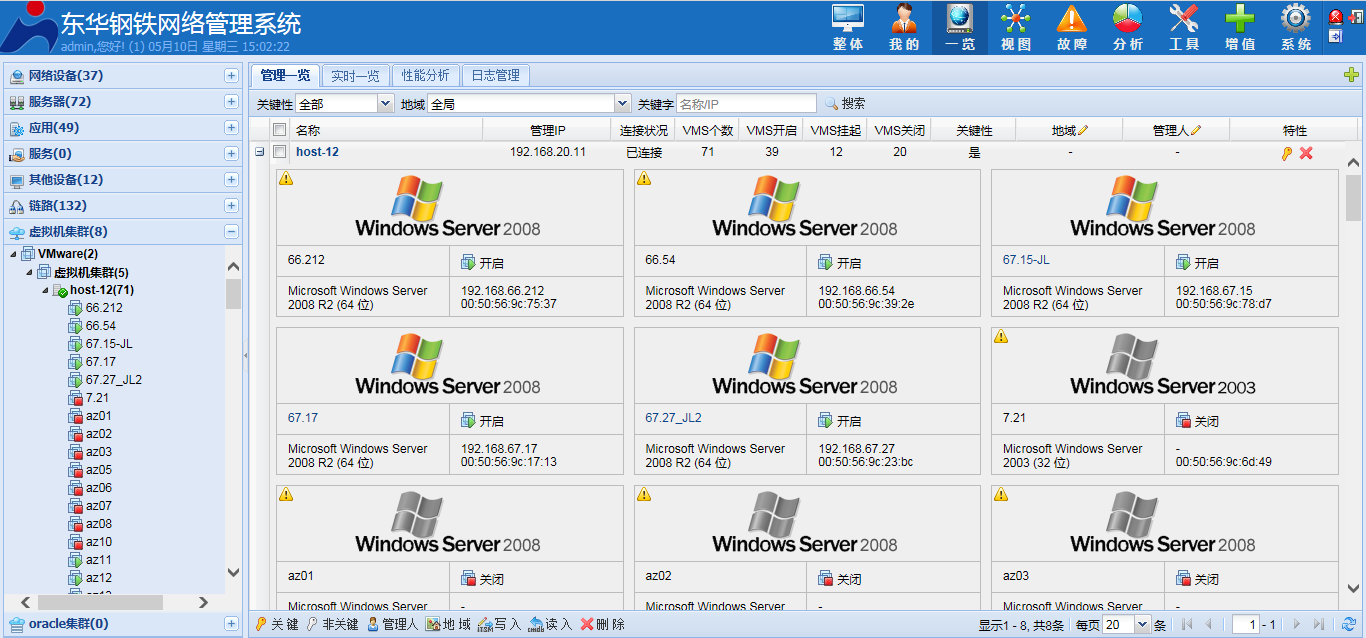Expand the 应用(49) panel with its plus
Viewport: 1366px width, 638px height.
231,128
